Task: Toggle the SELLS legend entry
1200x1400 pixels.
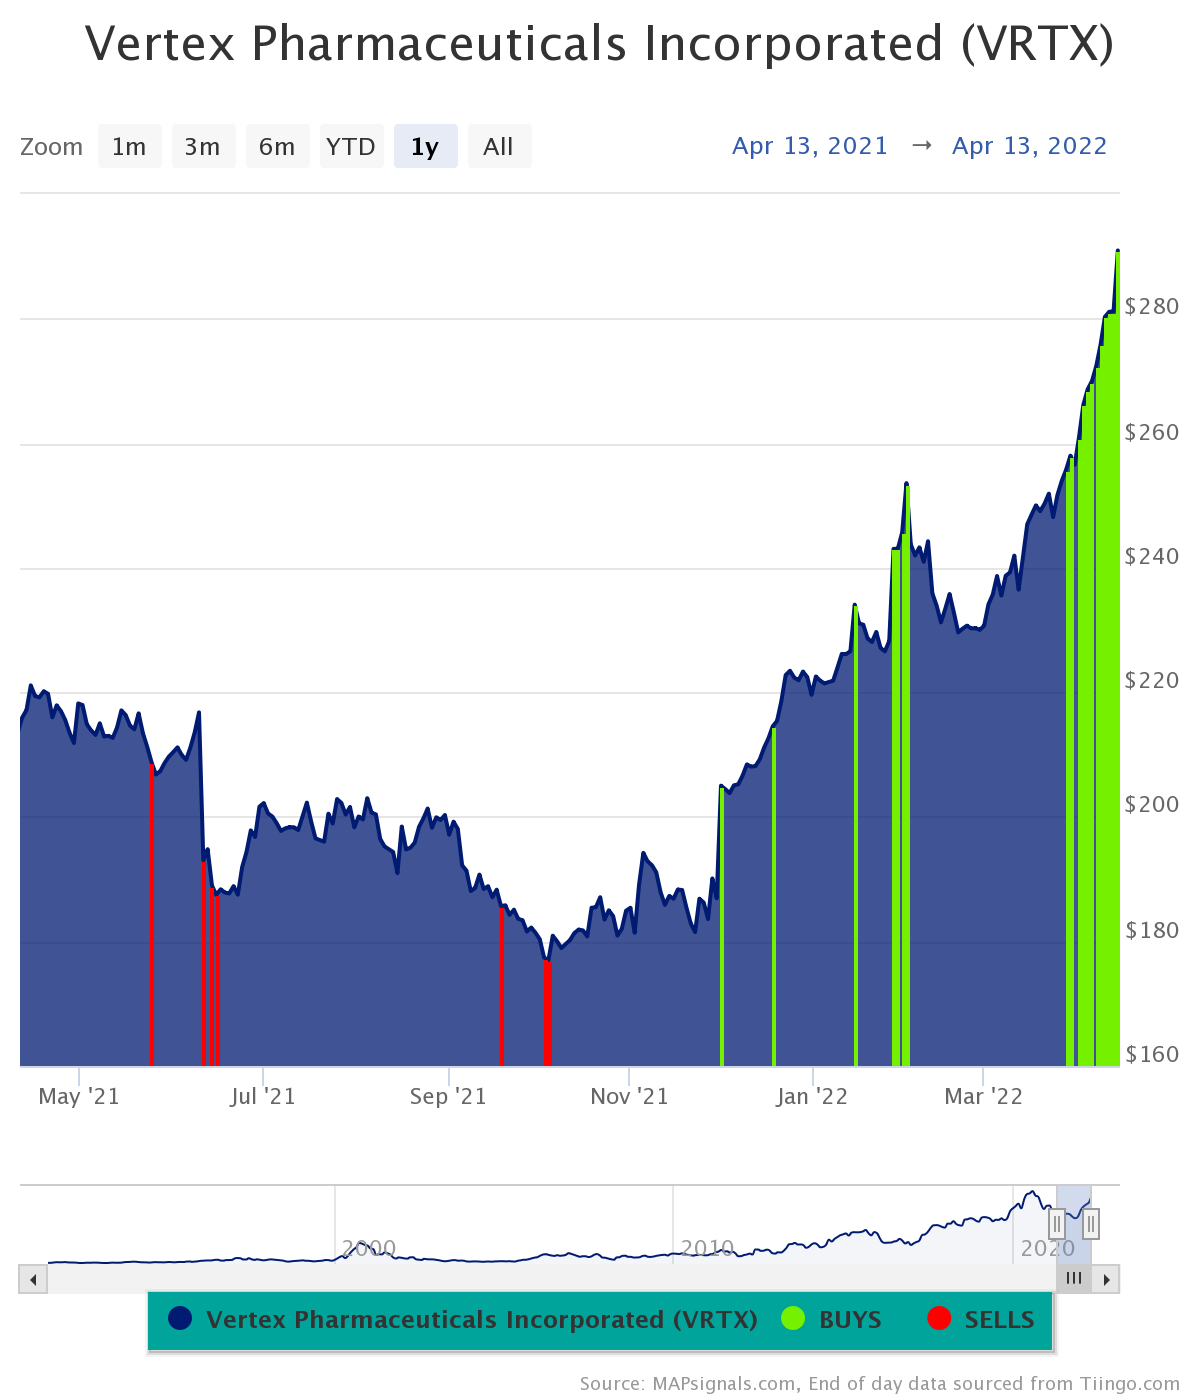Action: 981,1320
